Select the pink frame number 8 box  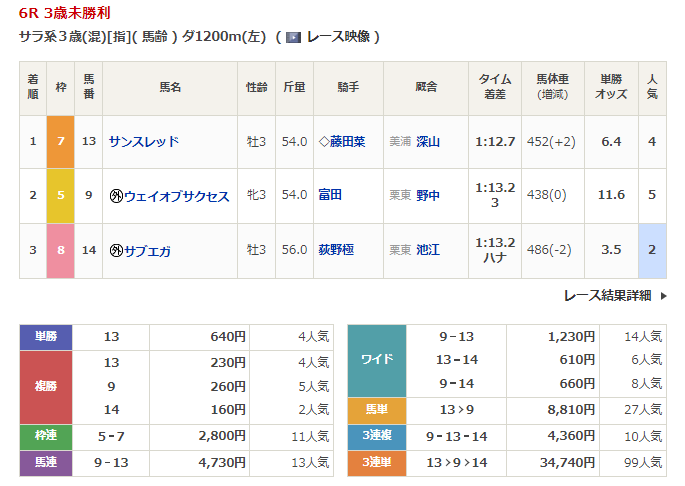61,251
